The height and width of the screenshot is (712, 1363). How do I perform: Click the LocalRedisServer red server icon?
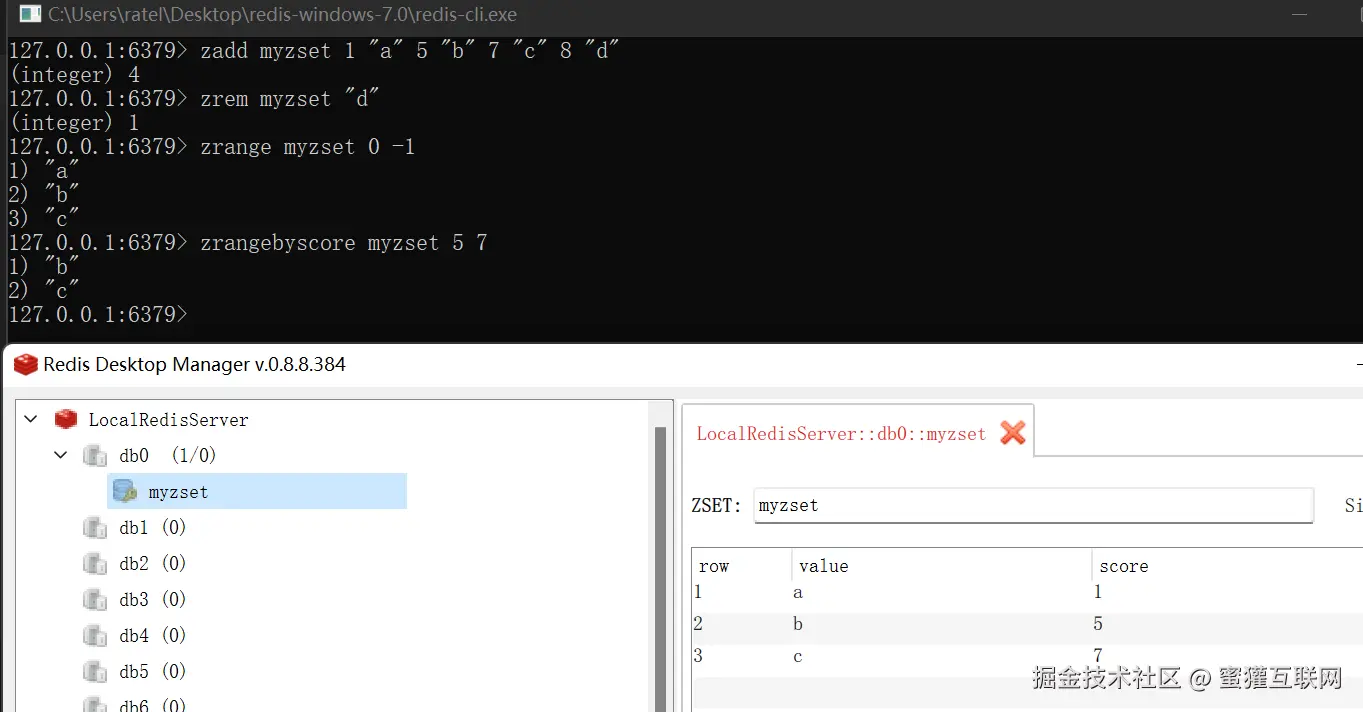[x=66, y=419]
